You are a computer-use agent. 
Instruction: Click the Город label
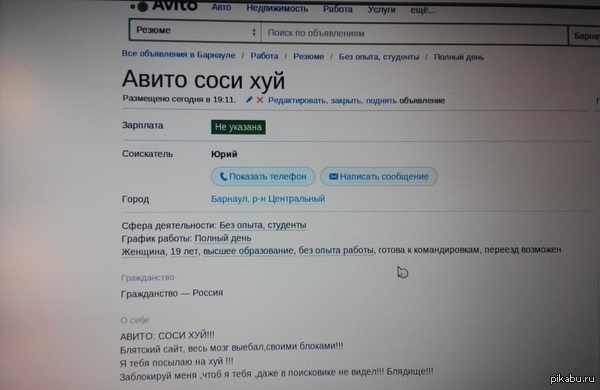135,199
